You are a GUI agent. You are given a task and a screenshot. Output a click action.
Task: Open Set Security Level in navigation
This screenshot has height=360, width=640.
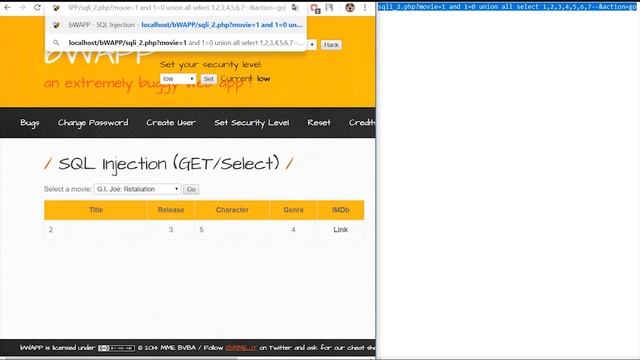pos(252,123)
